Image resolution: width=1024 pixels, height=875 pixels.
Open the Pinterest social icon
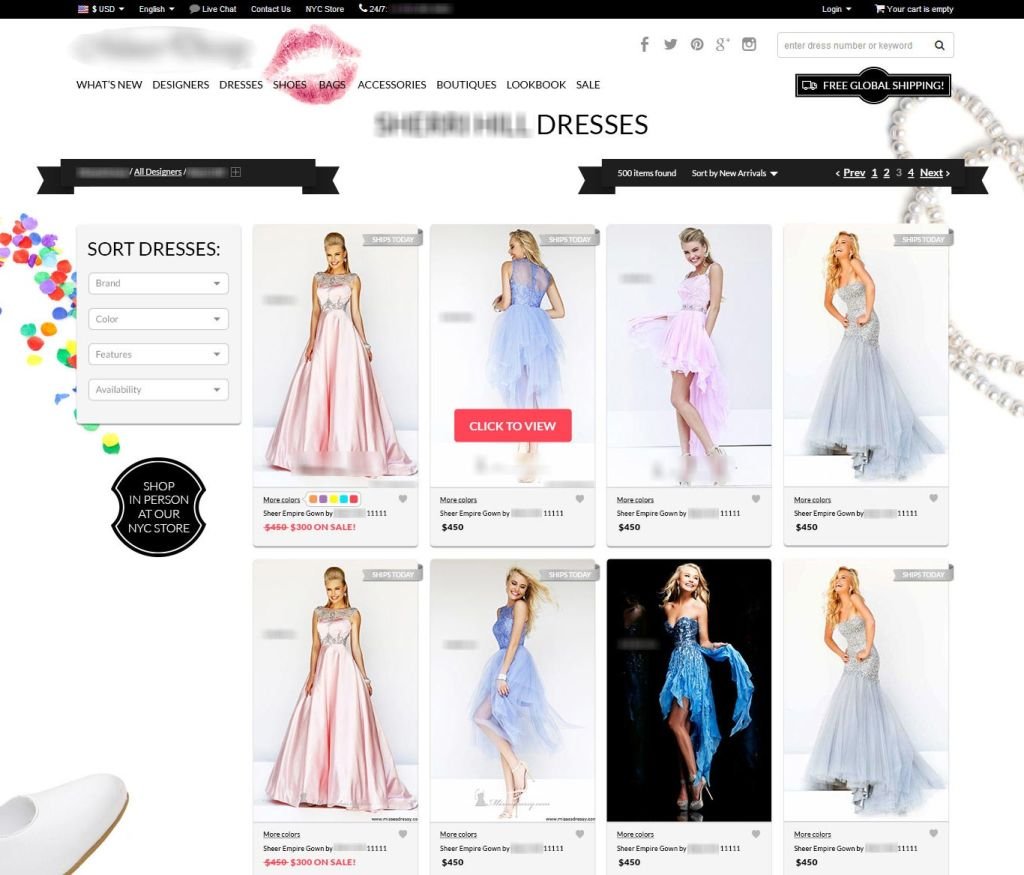(x=697, y=44)
